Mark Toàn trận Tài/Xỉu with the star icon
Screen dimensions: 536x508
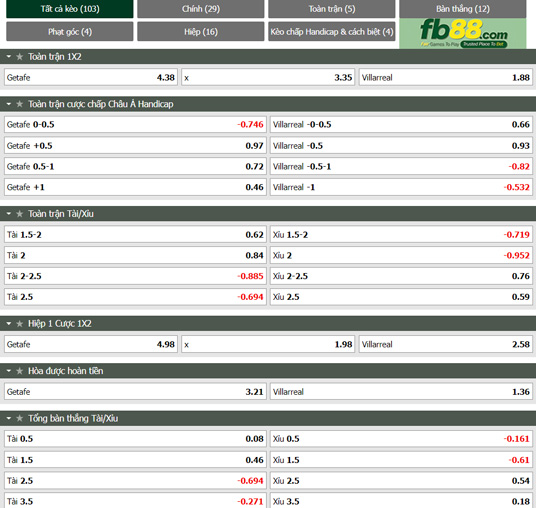[19, 214]
